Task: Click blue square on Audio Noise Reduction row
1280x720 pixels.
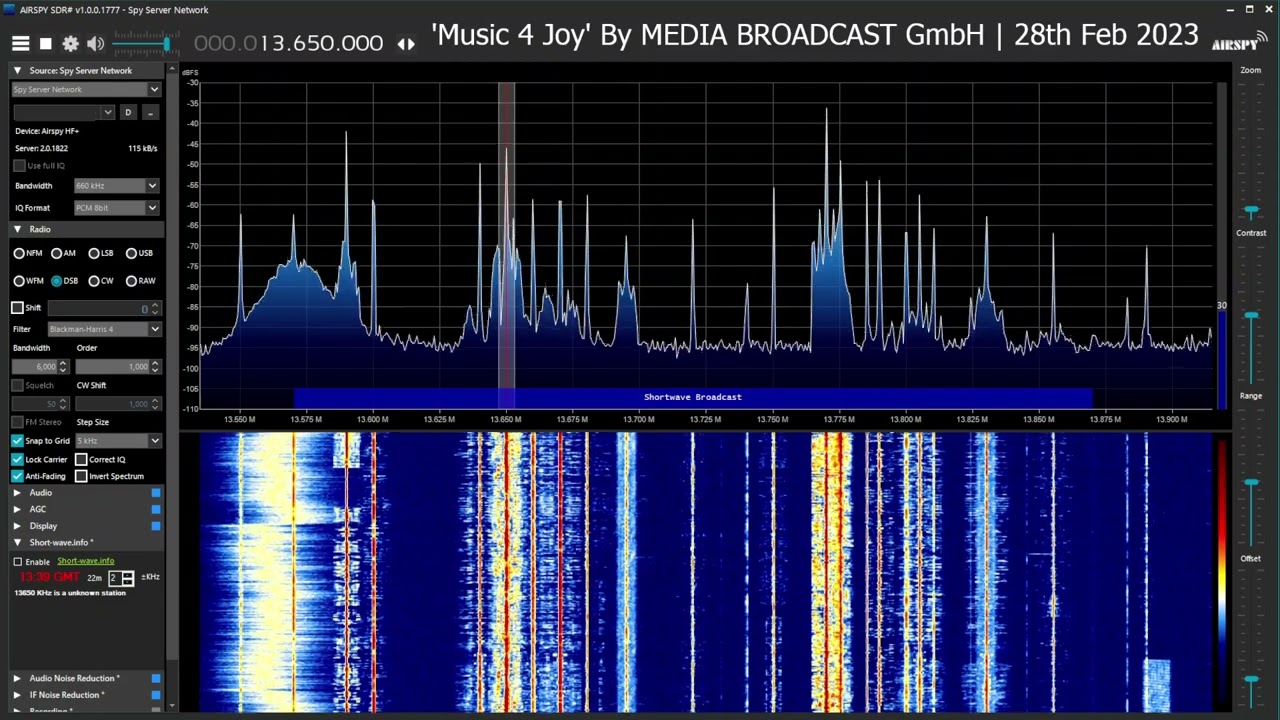Action: click(x=155, y=678)
